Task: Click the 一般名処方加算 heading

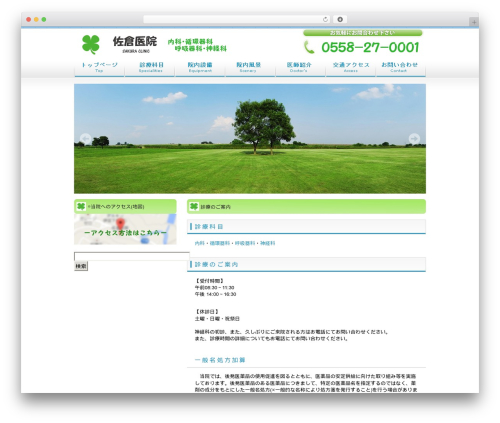Action: (220, 360)
